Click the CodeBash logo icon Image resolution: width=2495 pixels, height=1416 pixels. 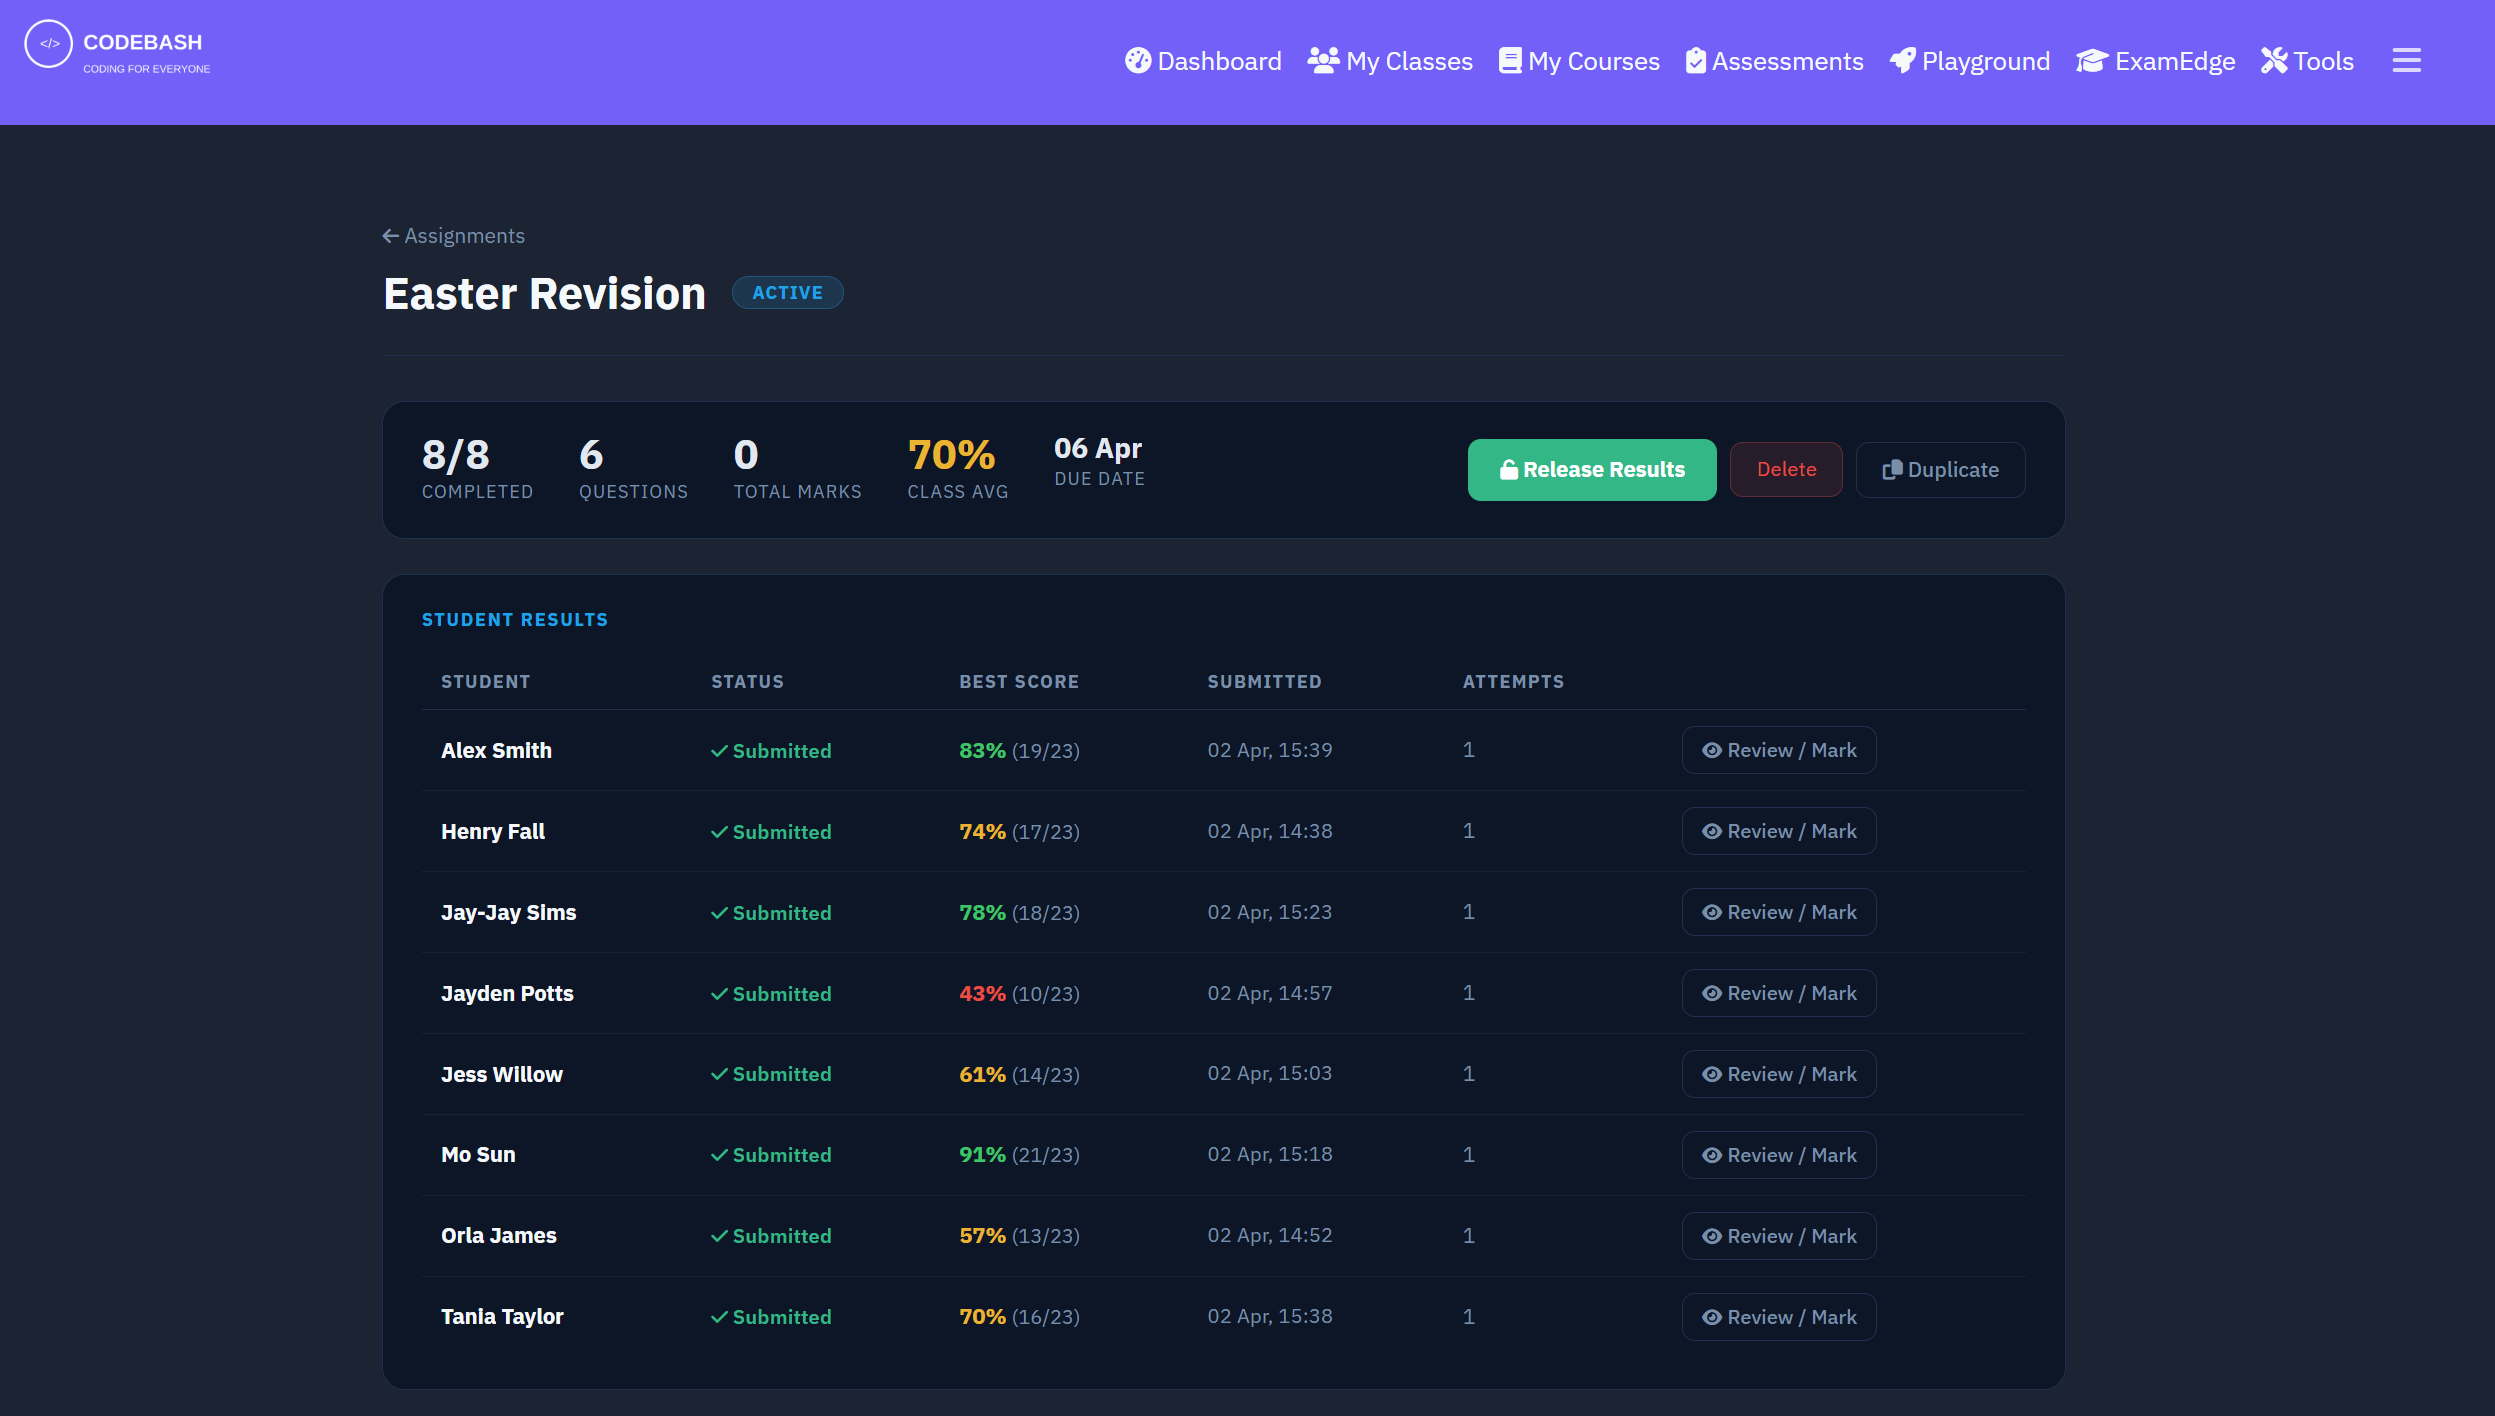point(48,44)
